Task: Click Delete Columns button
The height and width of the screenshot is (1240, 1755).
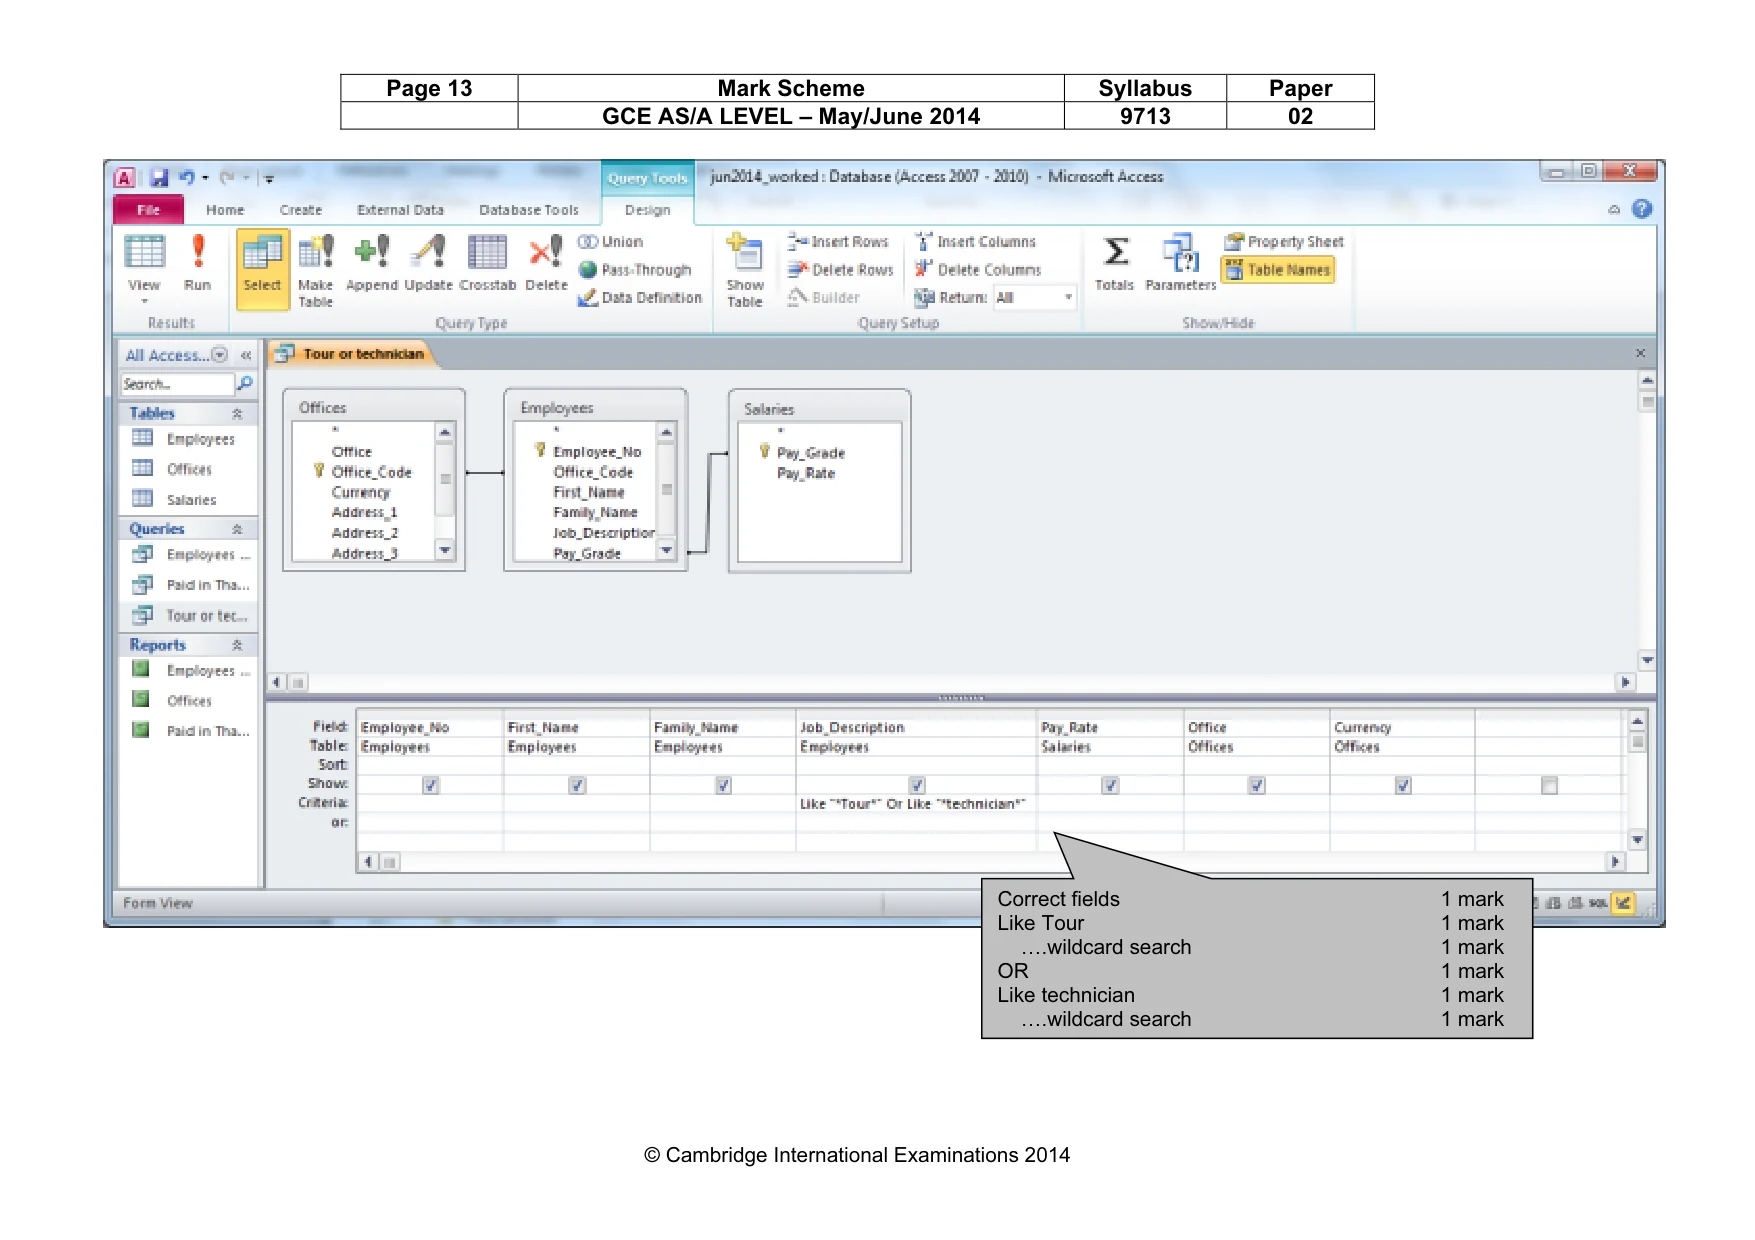Action: [978, 270]
